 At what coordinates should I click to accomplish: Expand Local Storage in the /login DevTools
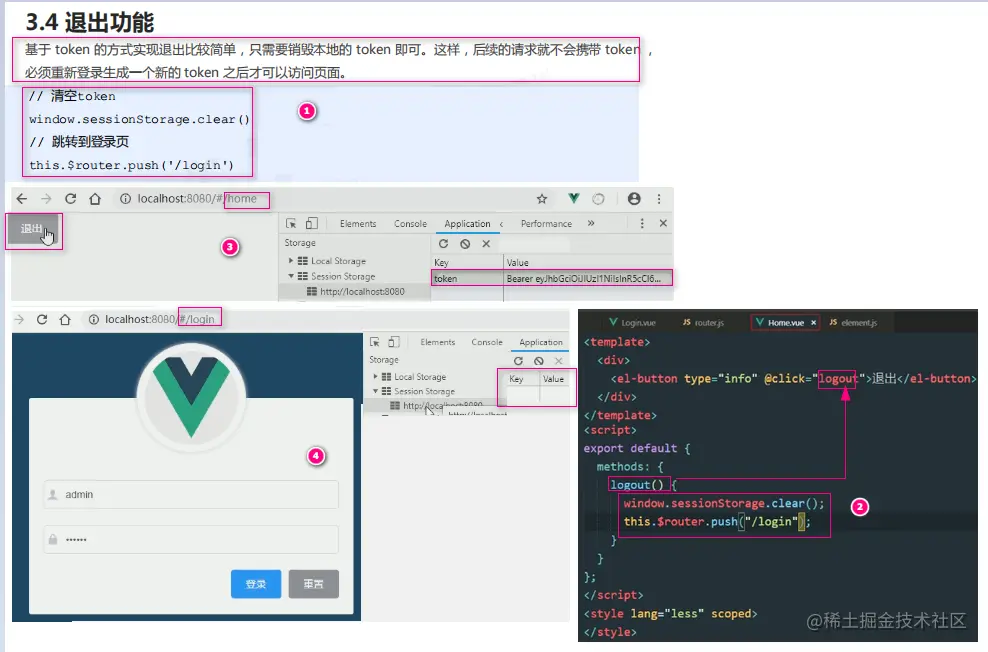point(376,376)
